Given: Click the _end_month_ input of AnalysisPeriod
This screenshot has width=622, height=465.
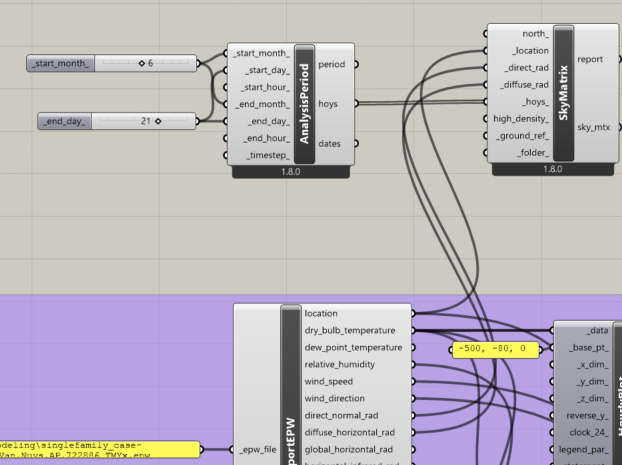Looking at the screenshot, I should tap(262, 104).
